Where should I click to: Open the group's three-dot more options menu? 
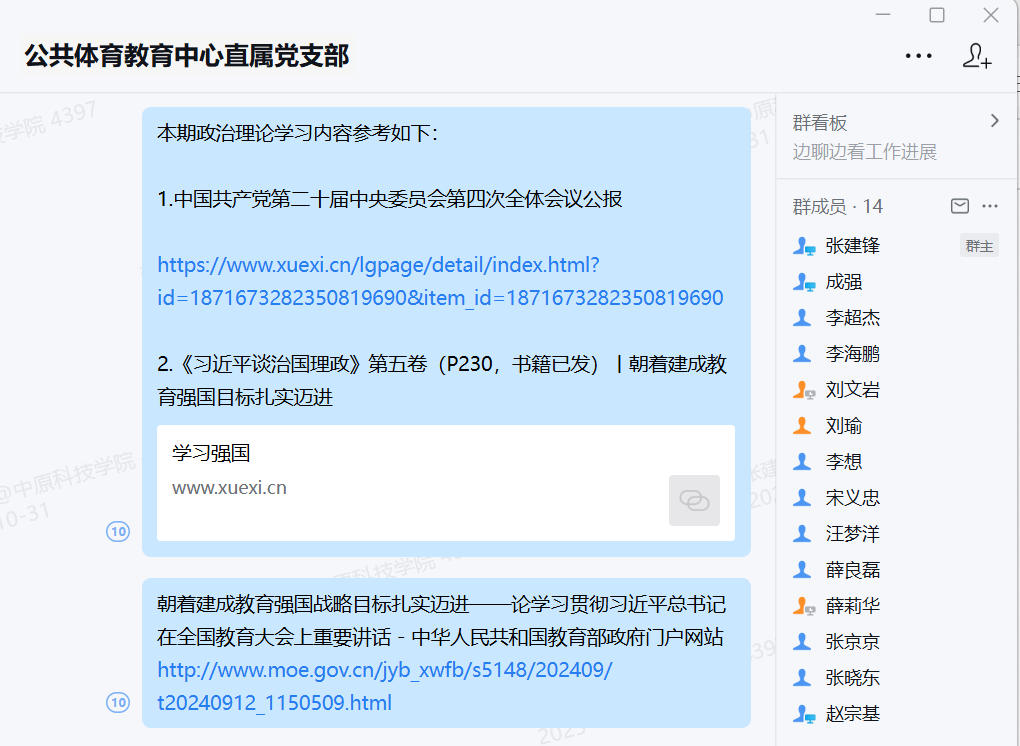(x=918, y=56)
